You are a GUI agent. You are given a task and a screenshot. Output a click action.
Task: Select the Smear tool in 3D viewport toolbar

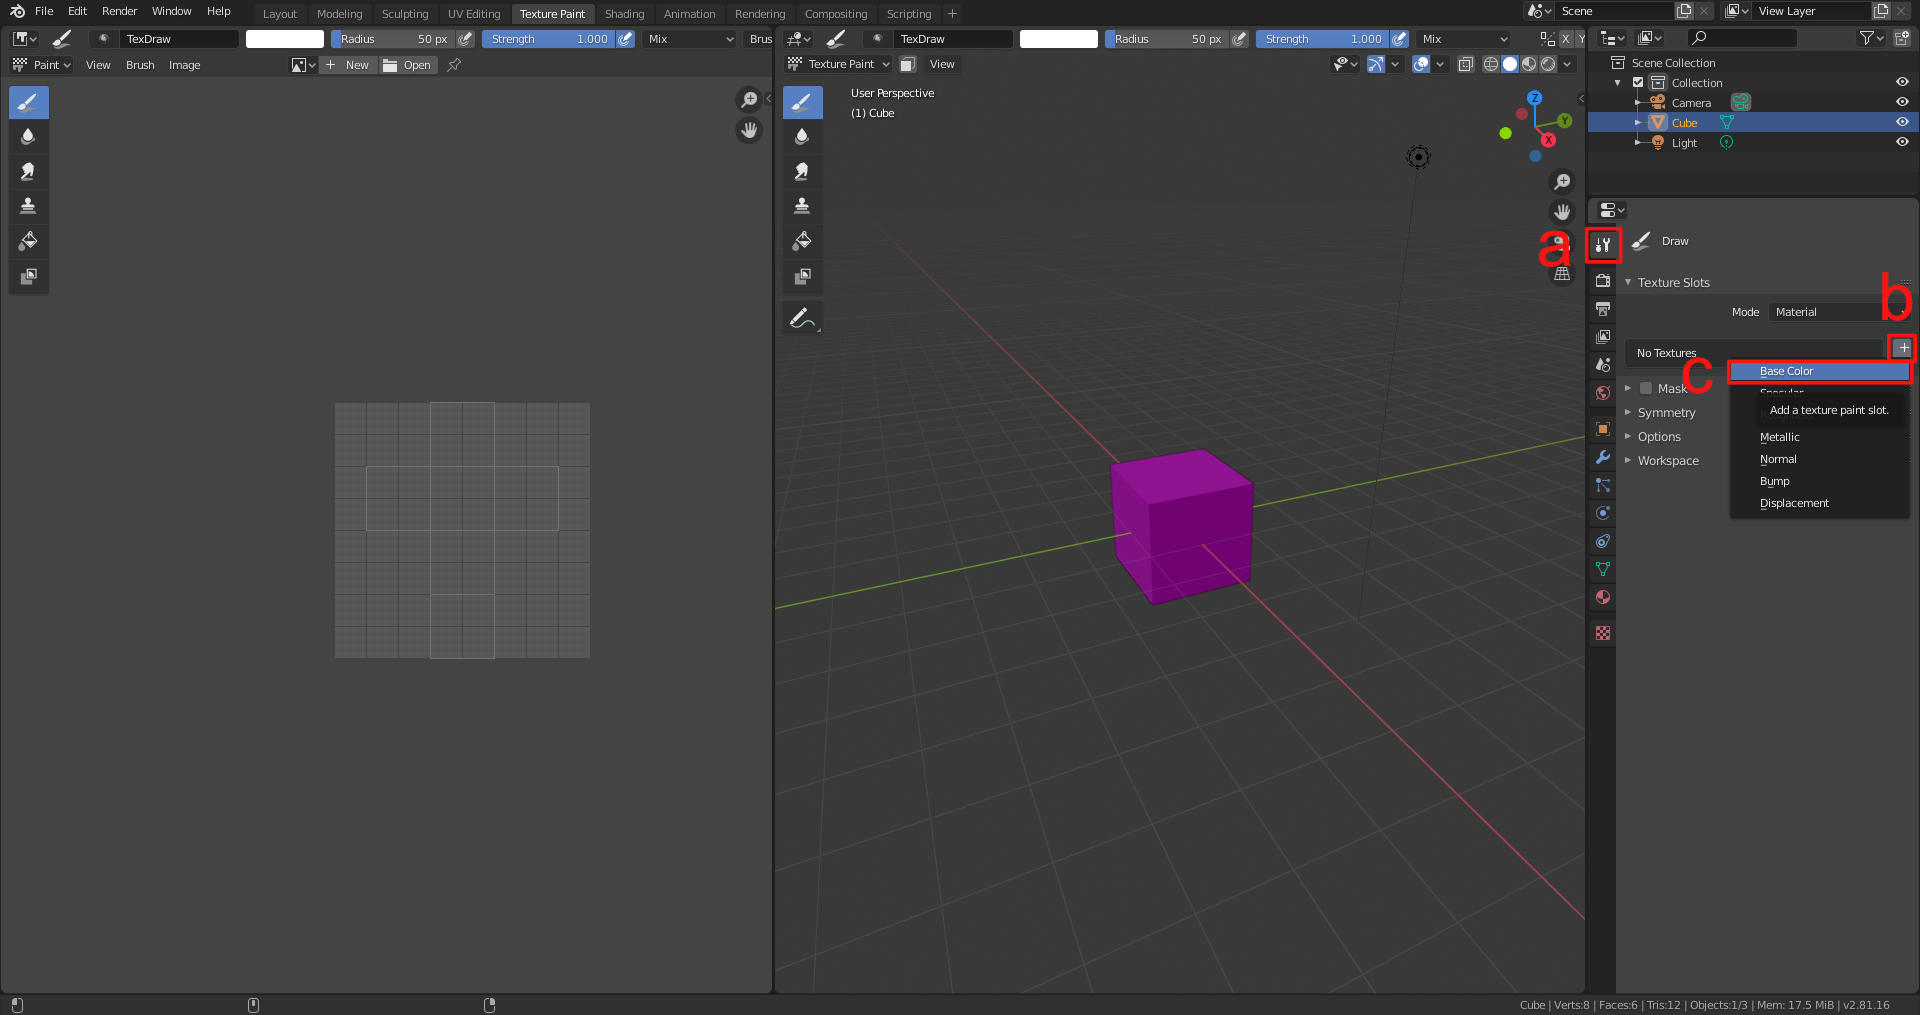tap(802, 171)
